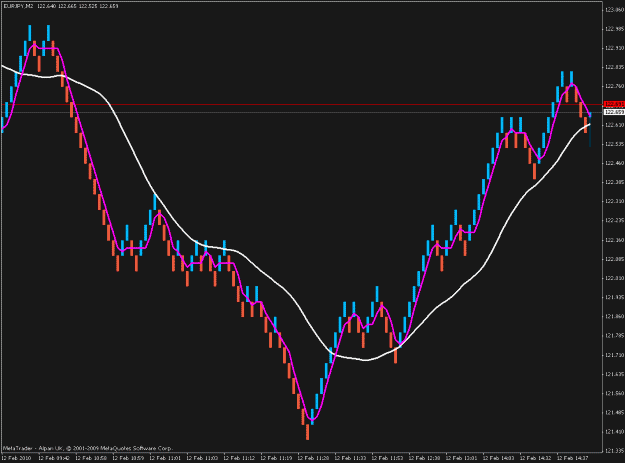Click the 121.785 price axis label
Image resolution: width=625 pixels, height=463 pixels.
(x=614, y=335)
